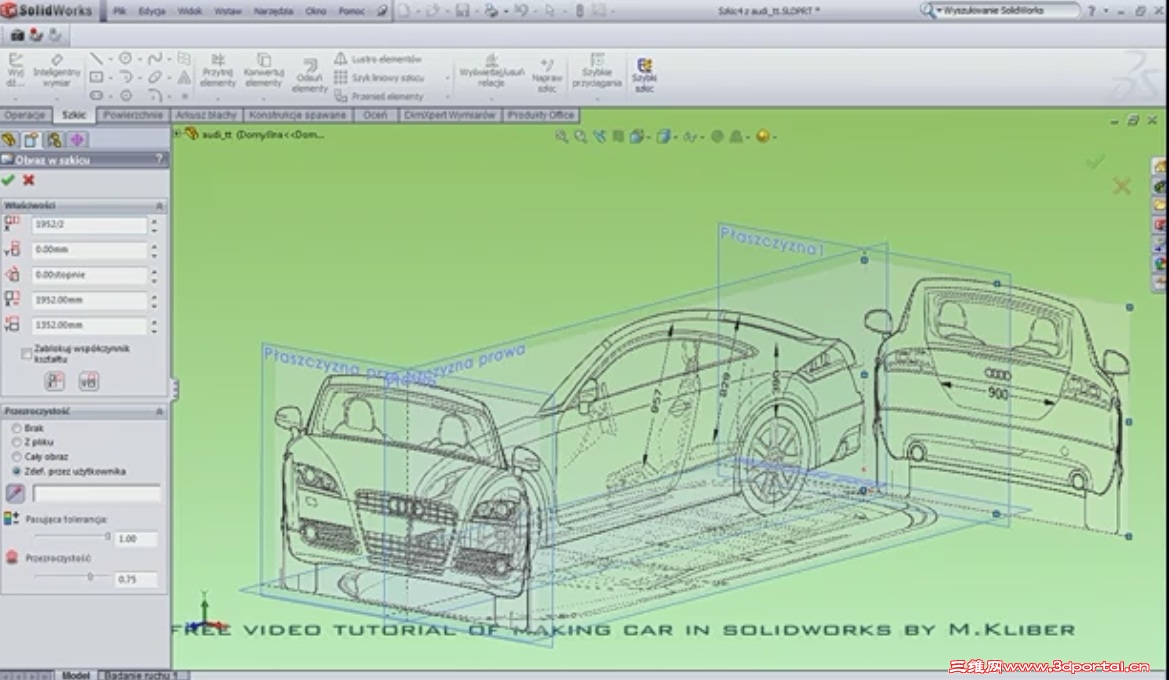This screenshot has height=680, width=1169.
Task: Click Szybkie przyciągania tool
Action: pyautogui.click(x=596, y=71)
